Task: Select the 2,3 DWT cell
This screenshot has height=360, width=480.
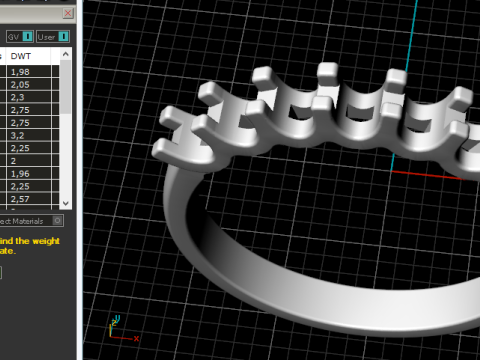Action: (29, 97)
